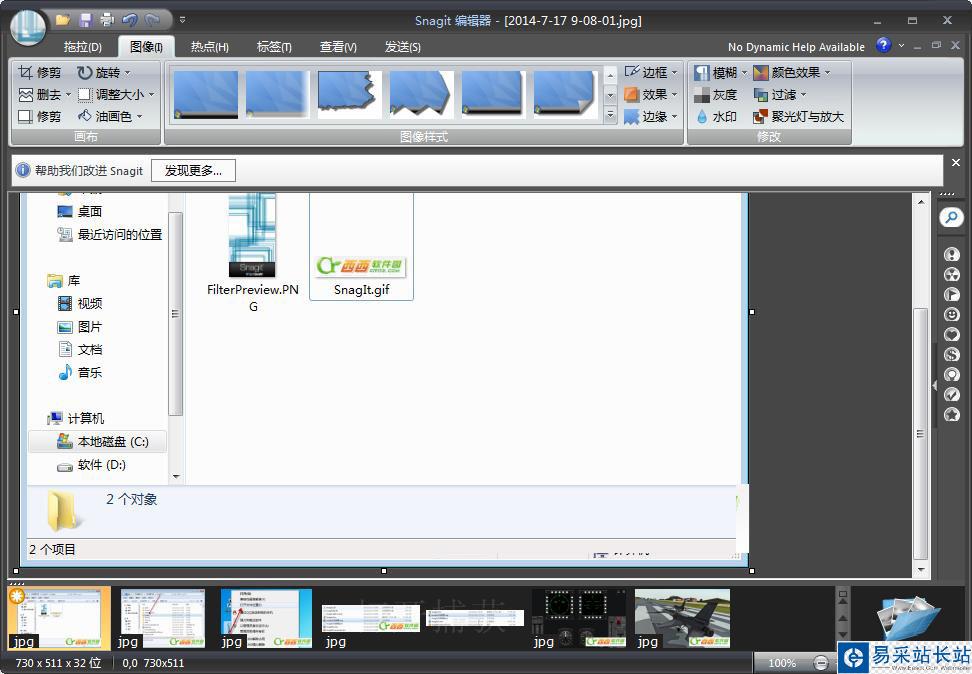This screenshot has width=972, height=674.
Task: Click the canvas scrollbar down arrow
Action: [x=921, y=569]
